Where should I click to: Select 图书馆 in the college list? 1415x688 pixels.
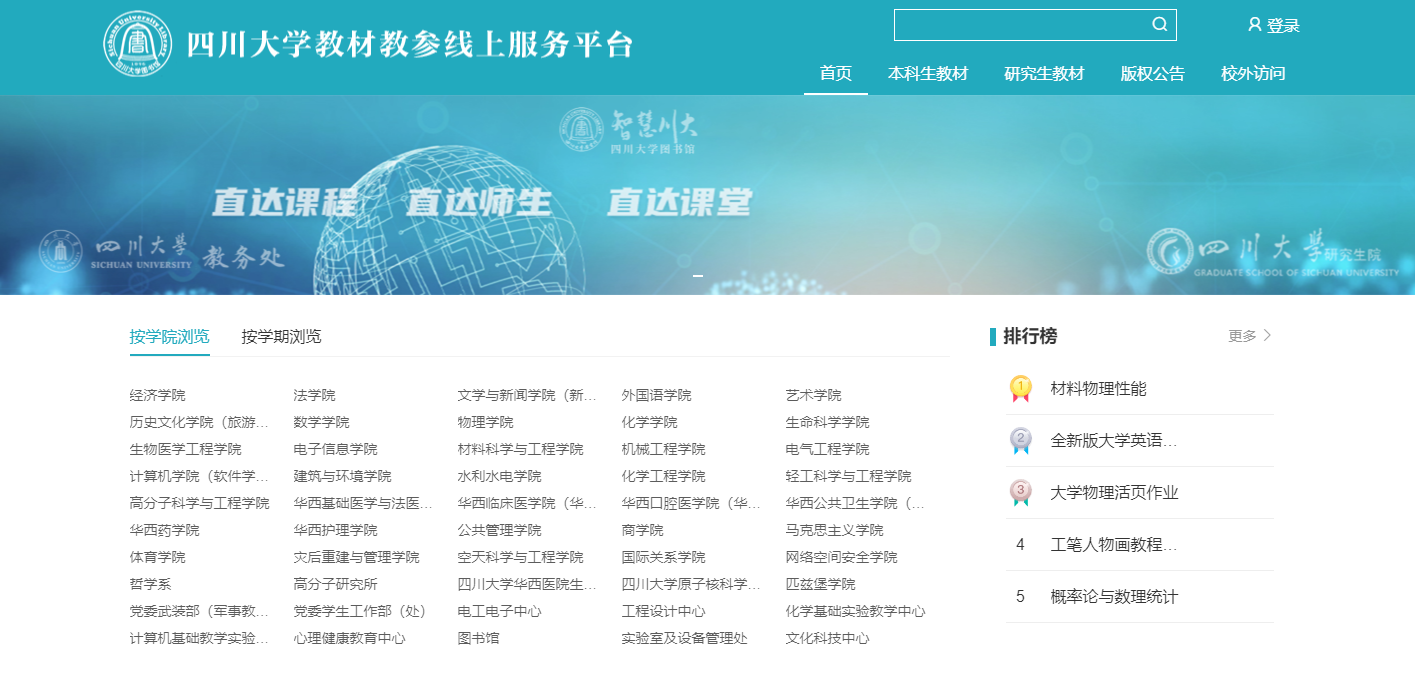479,639
